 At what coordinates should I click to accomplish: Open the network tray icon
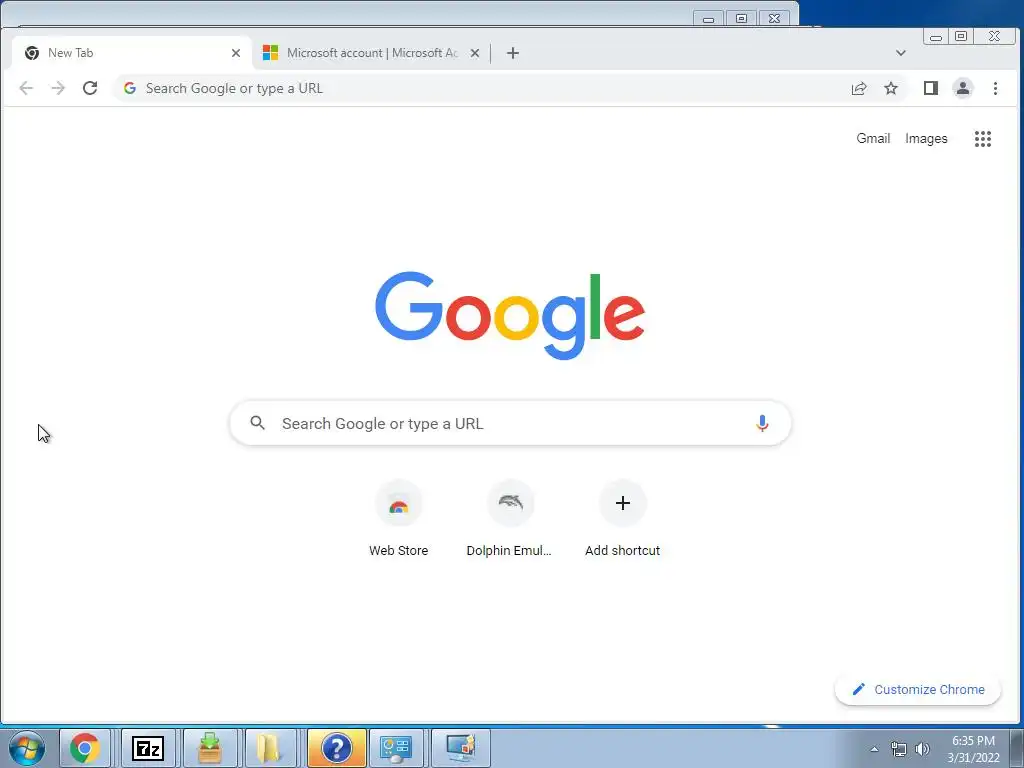[x=899, y=749]
